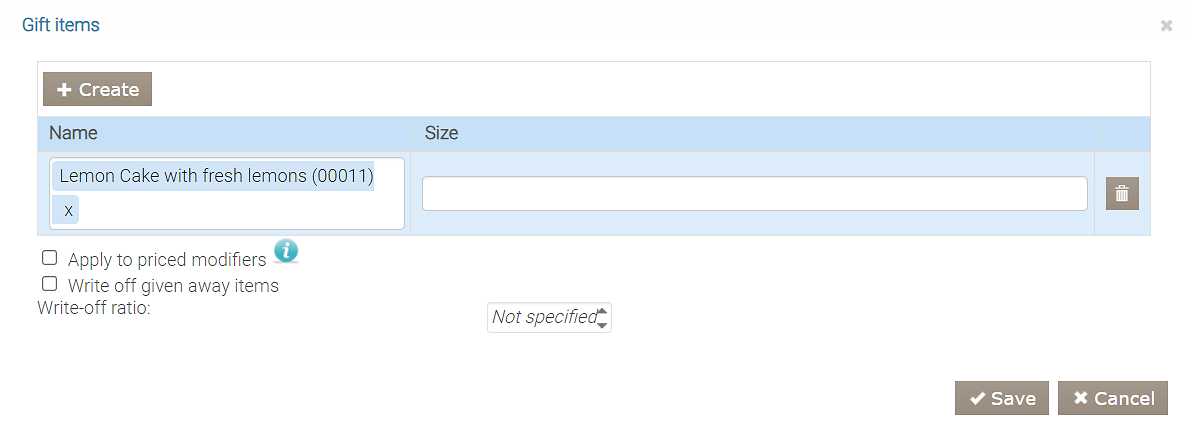The width and height of the screenshot is (1187, 435).
Task: Close the Gift items dialog
Action: pyautogui.click(x=1166, y=26)
